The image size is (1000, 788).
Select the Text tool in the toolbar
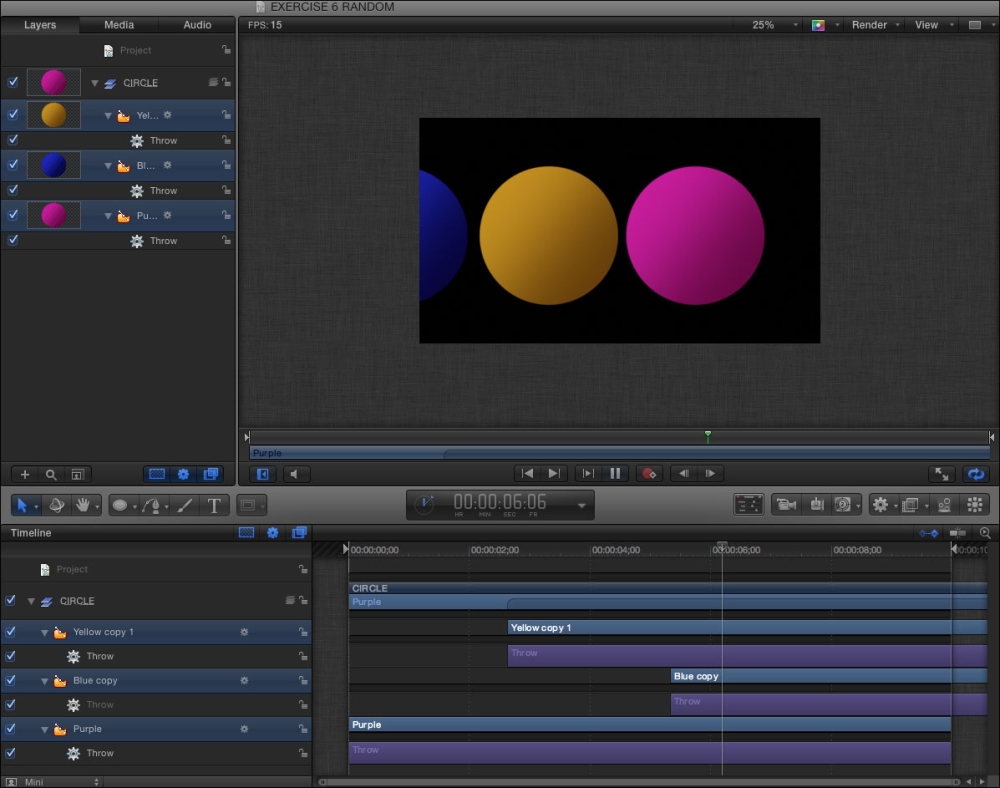(x=214, y=505)
